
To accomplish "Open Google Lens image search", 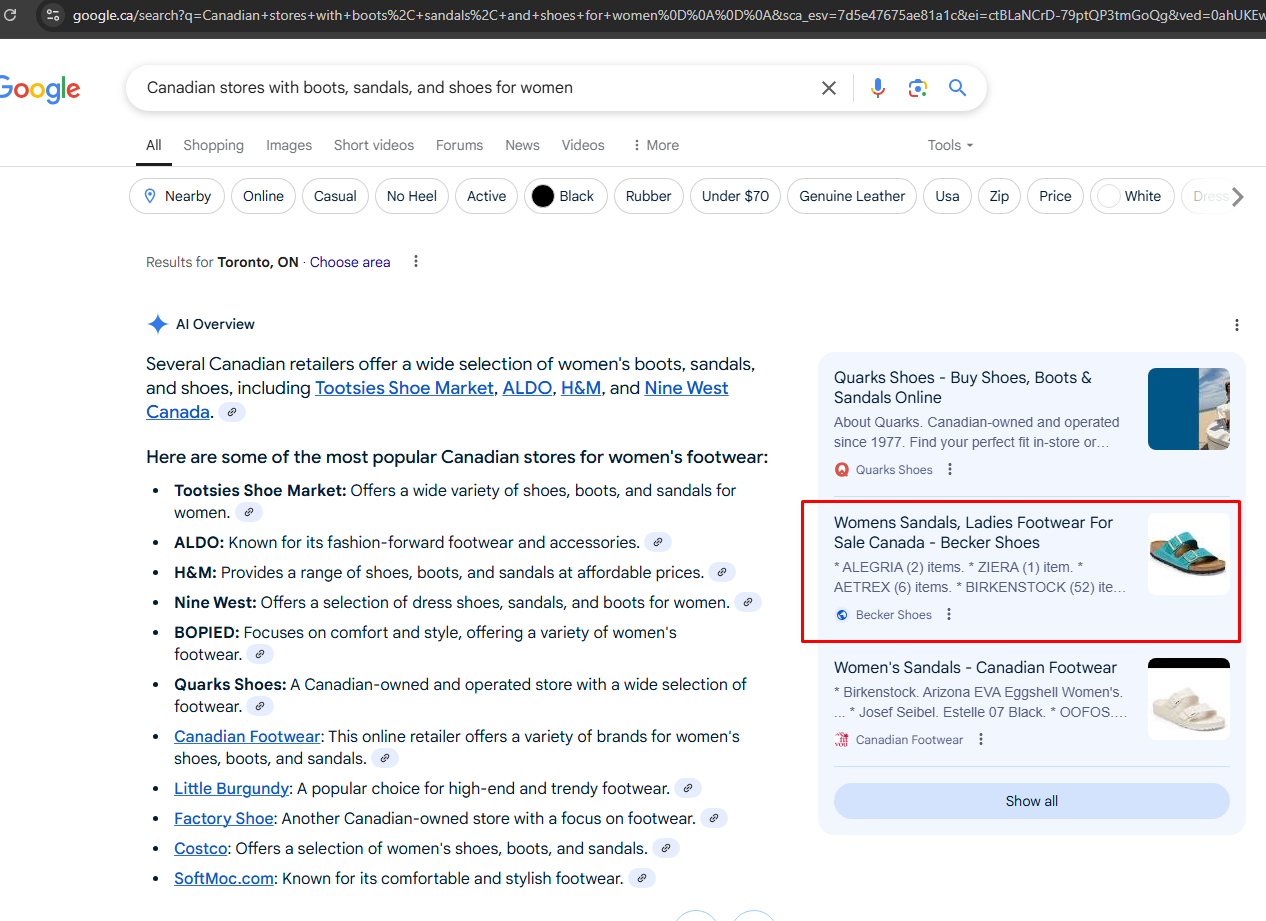I will pyautogui.click(x=918, y=88).
